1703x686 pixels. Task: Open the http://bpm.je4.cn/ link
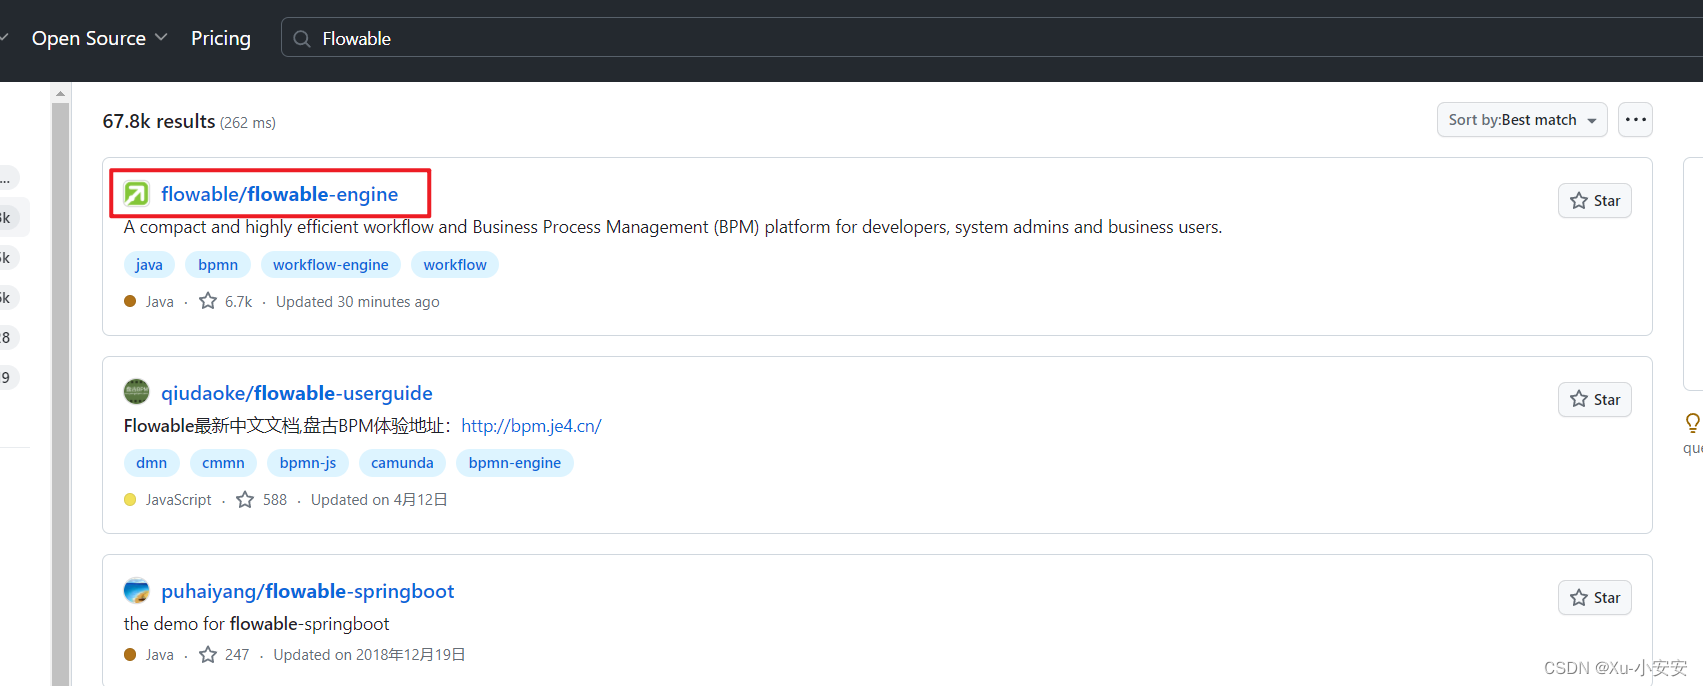click(x=531, y=426)
